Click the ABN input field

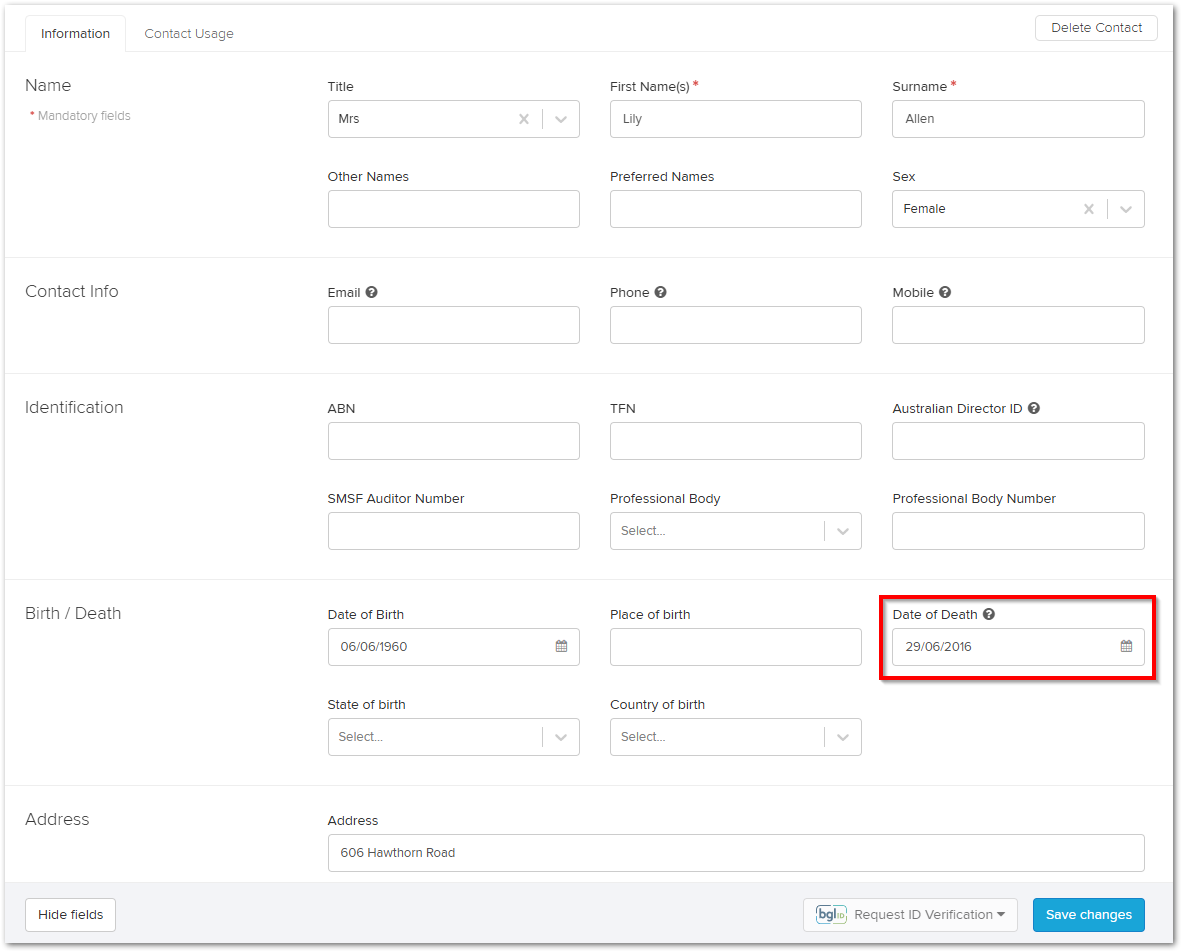454,441
